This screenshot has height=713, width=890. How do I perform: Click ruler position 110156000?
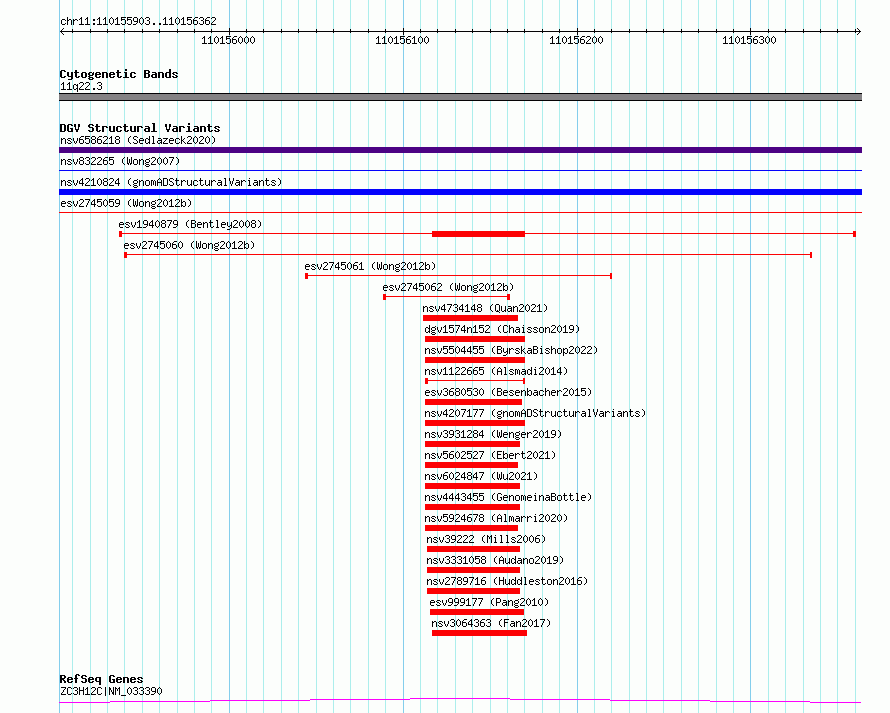pos(228,40)
